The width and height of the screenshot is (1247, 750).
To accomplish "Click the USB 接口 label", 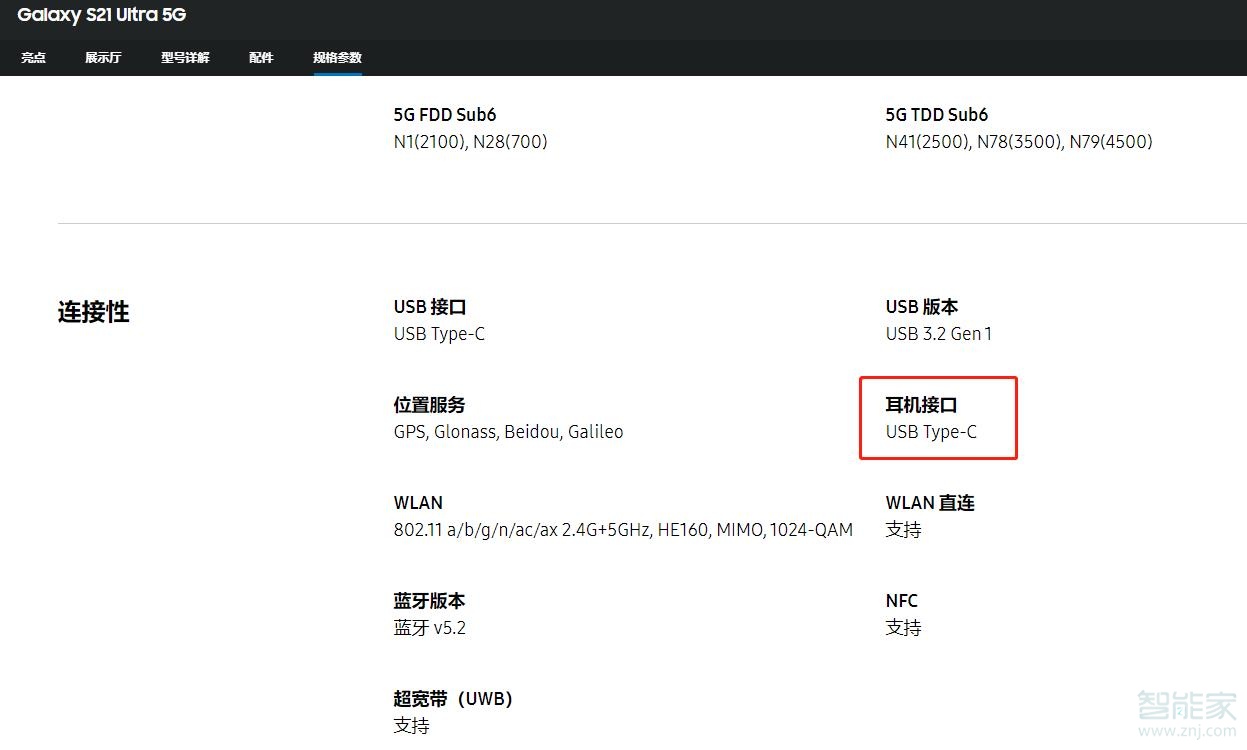I will [x=430, y=307].
